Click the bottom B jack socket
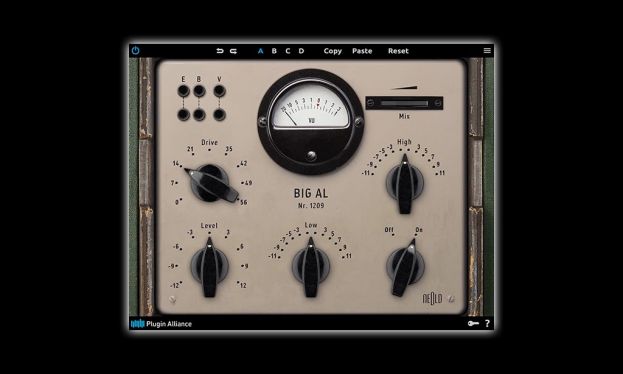The height and width of the screenshot is (374, 623). coord(199,115)
